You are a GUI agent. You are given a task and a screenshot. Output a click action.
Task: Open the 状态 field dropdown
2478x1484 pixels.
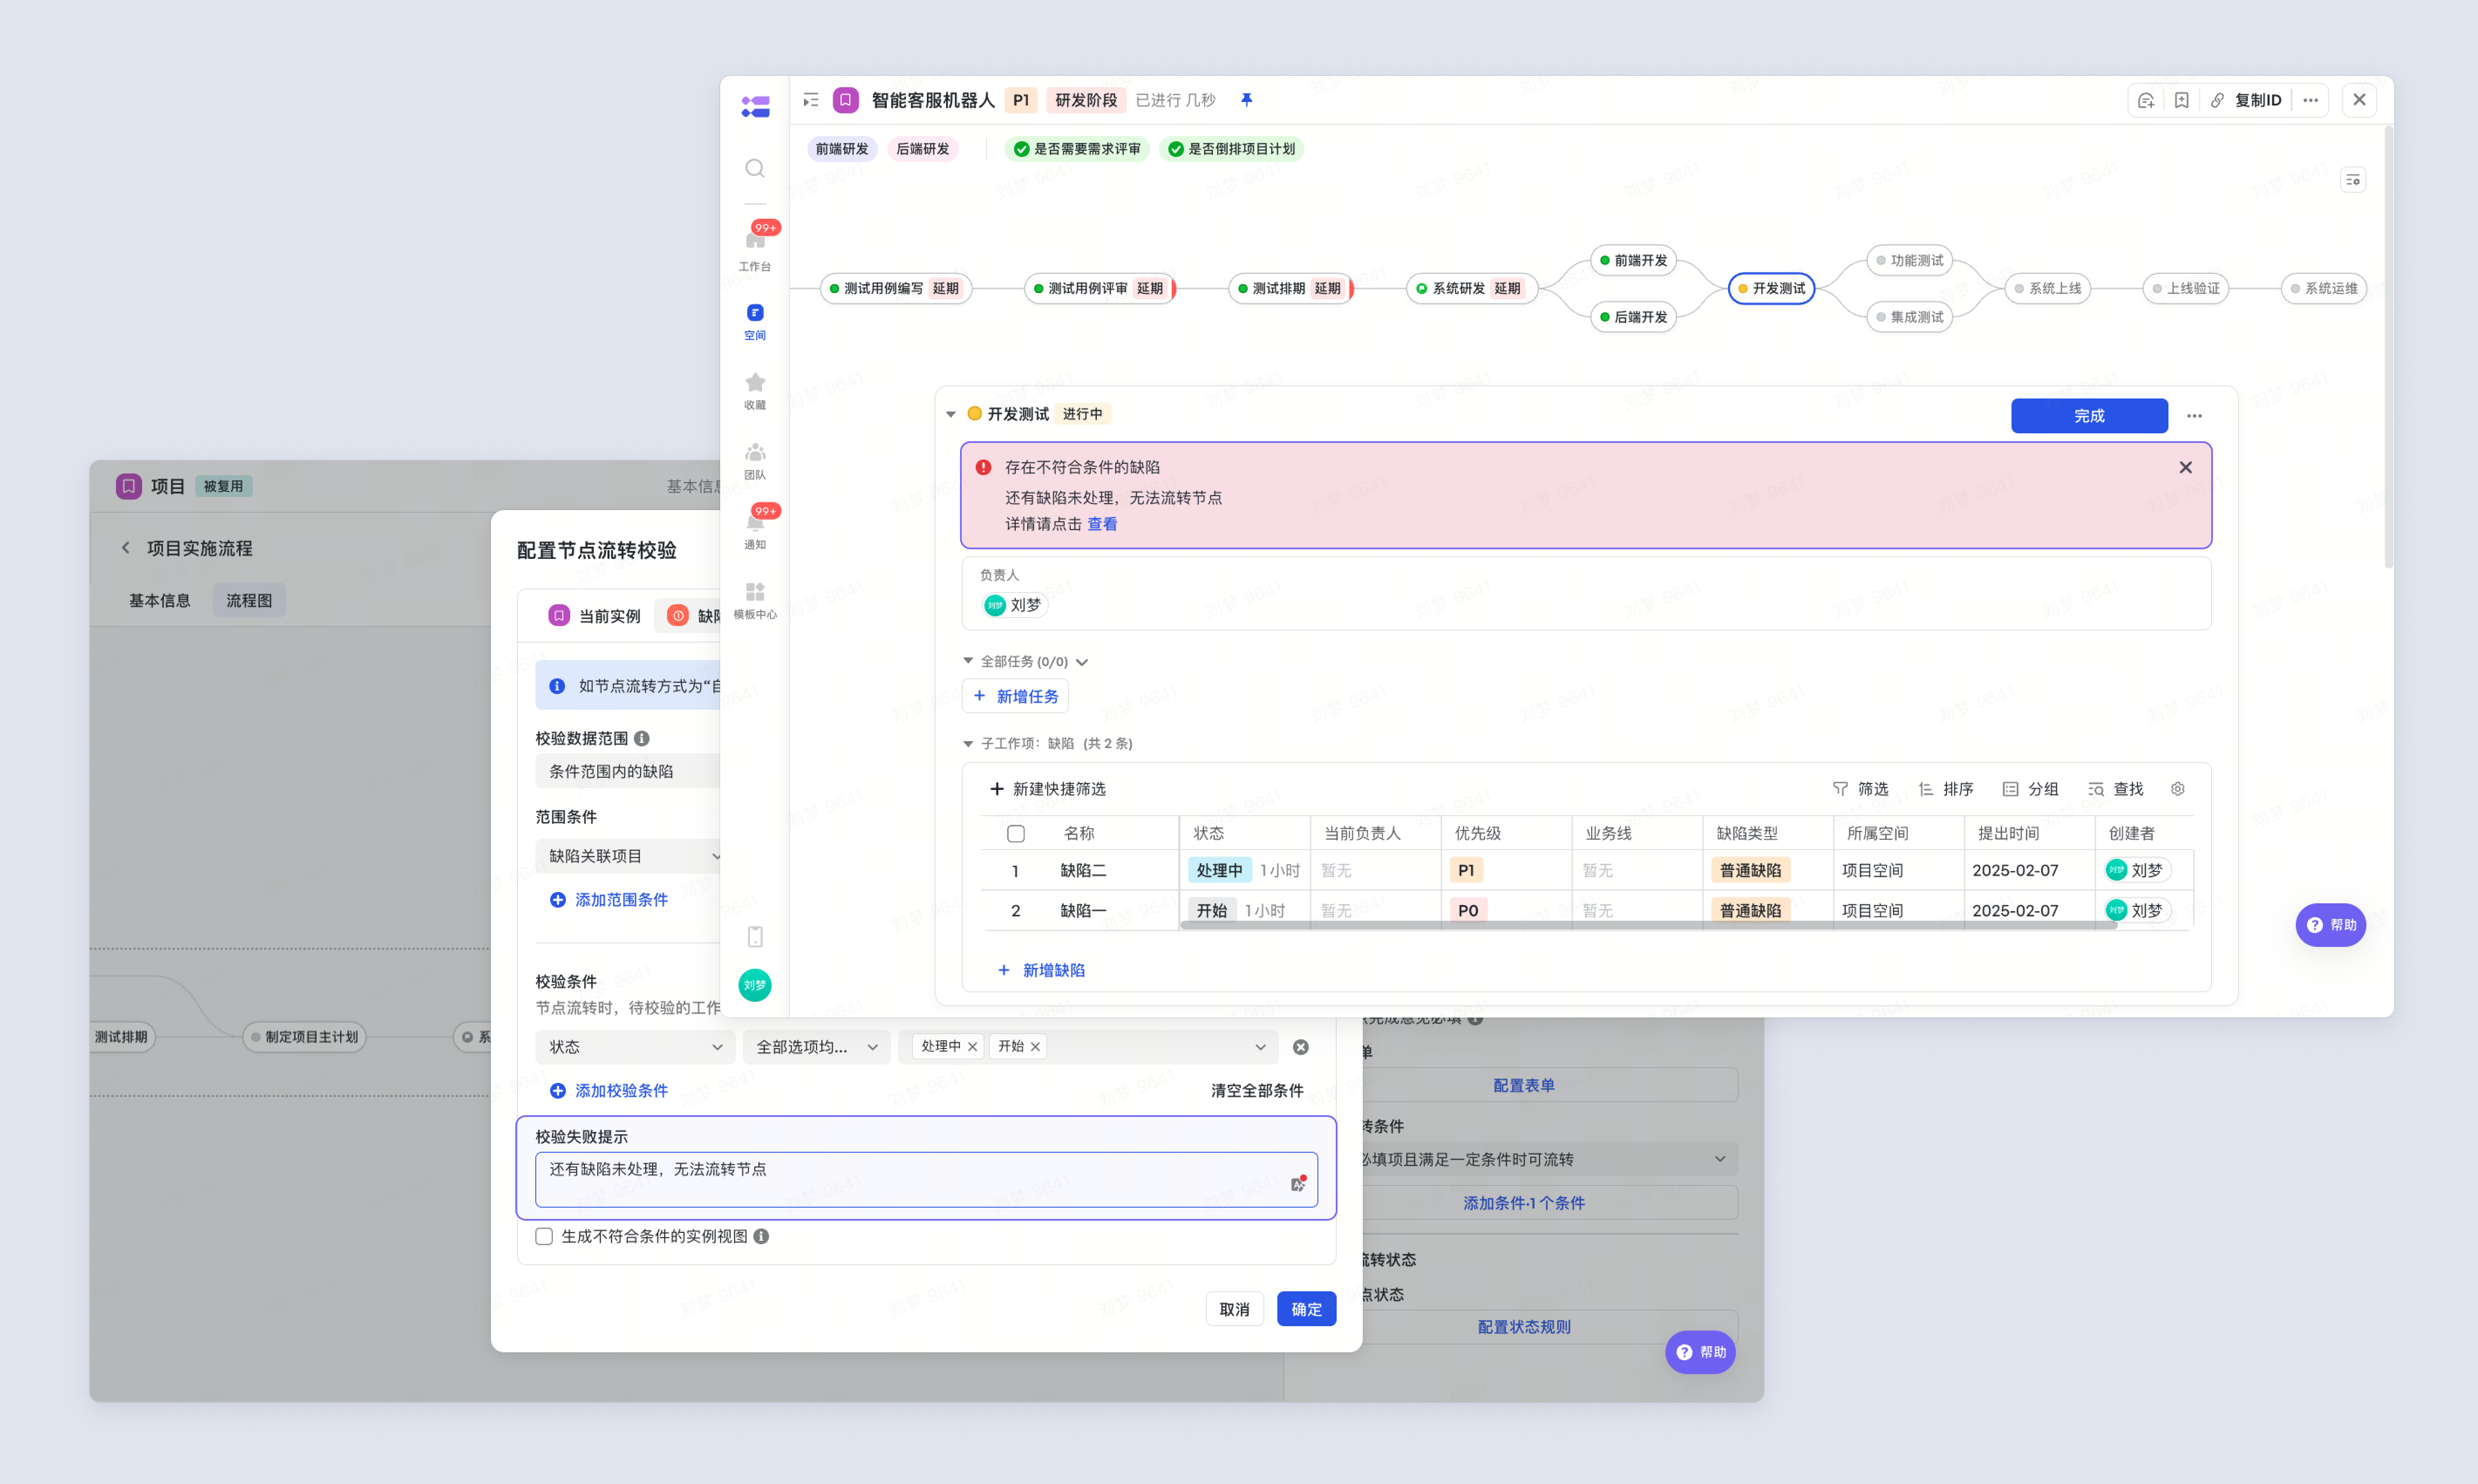click(x=635, y=1047)
